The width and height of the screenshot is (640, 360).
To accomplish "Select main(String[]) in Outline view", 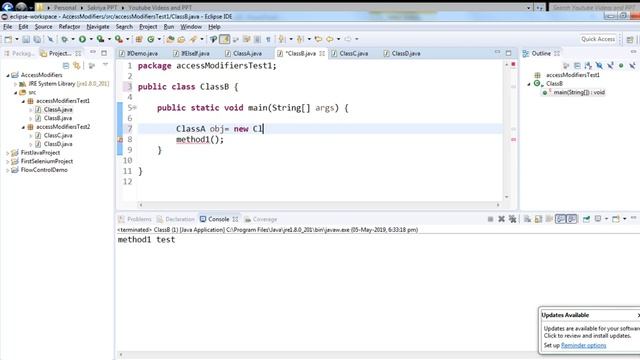I will pyautogui.click(x=579, y=93).
